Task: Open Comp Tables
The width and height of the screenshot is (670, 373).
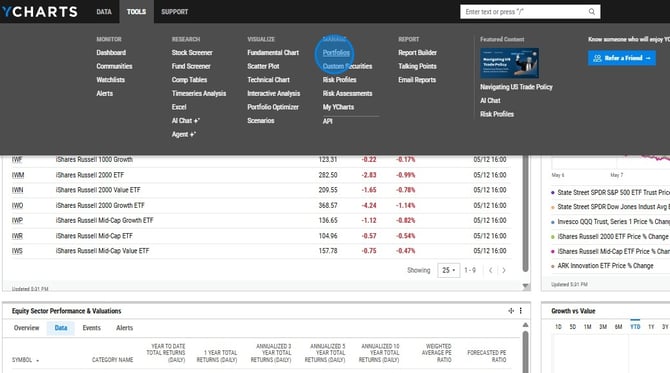Action: tap(189, 80)
